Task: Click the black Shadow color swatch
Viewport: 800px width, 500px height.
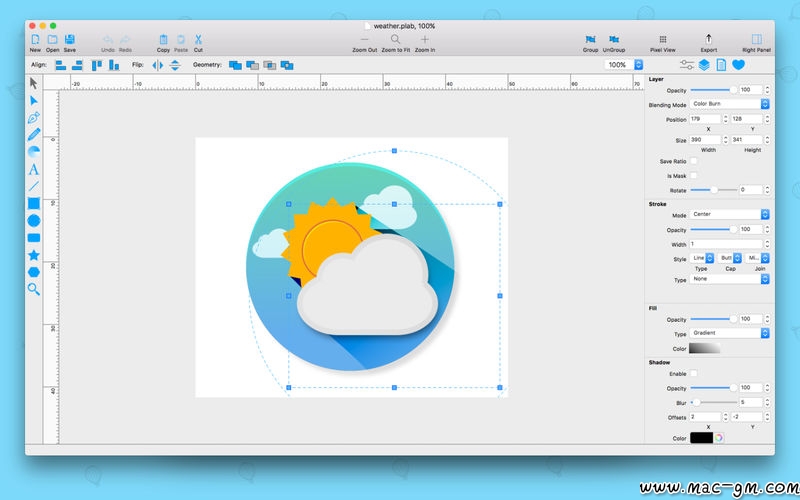Action: coord(702,438)
